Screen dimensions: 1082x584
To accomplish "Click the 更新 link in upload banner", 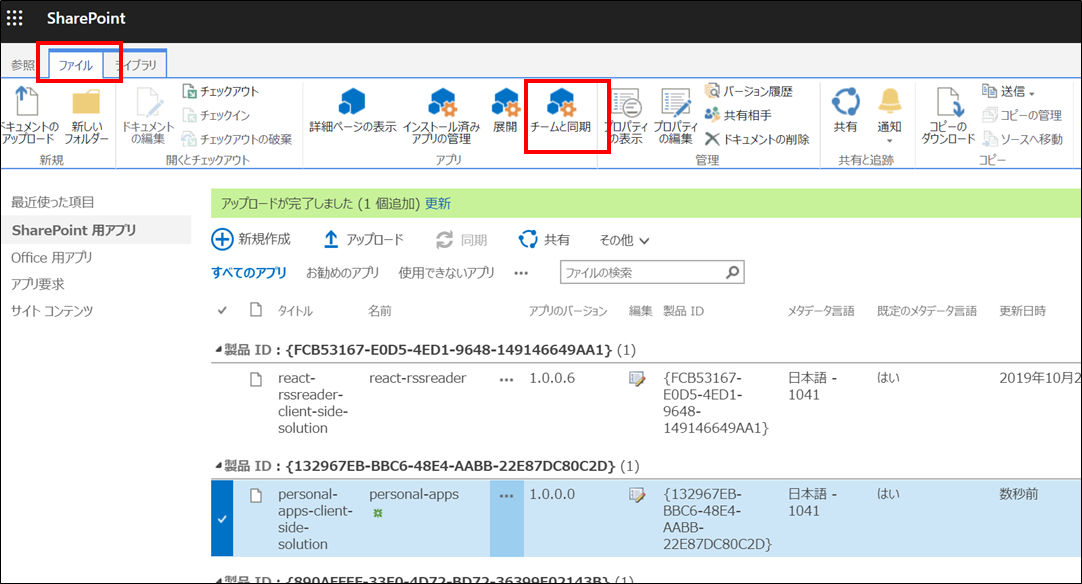I will (437, 204).
